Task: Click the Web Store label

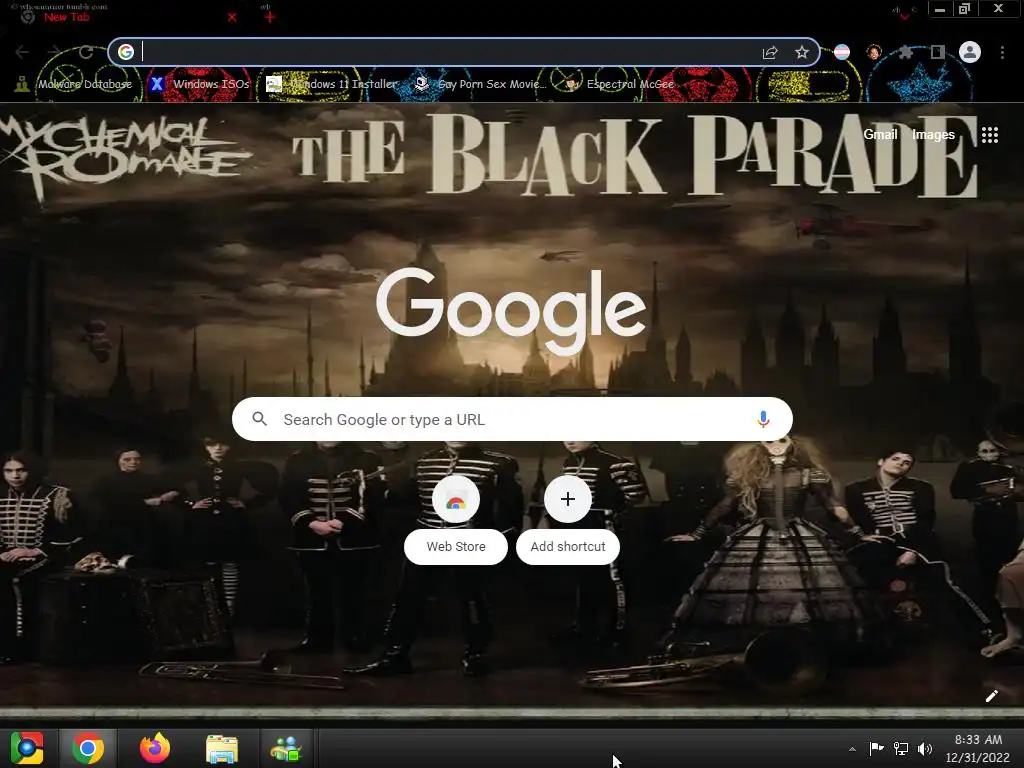Action: (456, 547)
